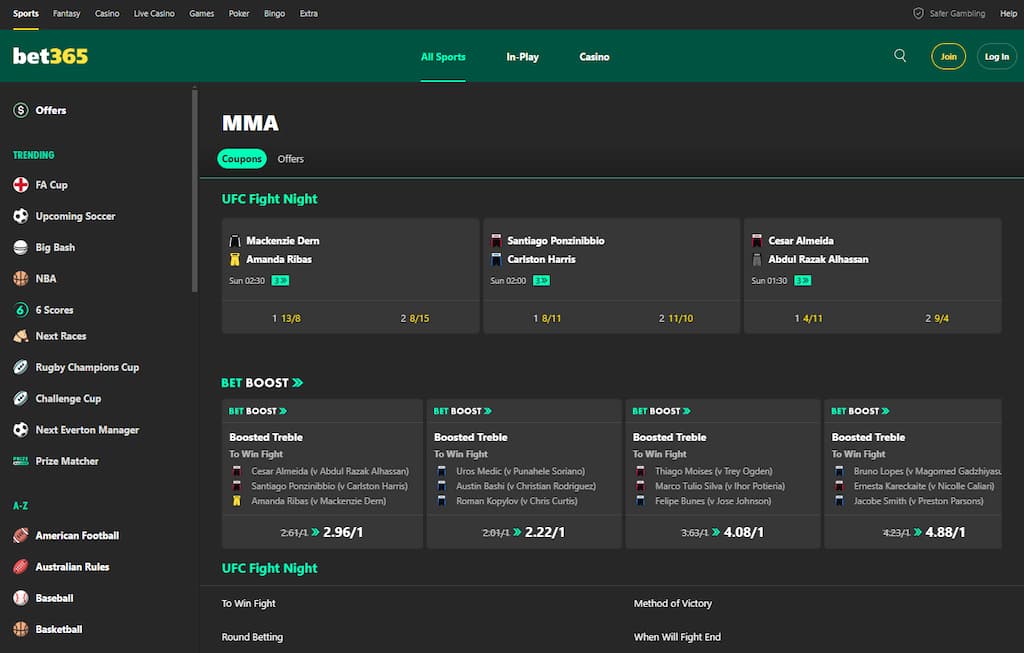Select the boosted treble at 2.22/1
Viewport: 1024px width, 653px height.
[x=524, y=532]
